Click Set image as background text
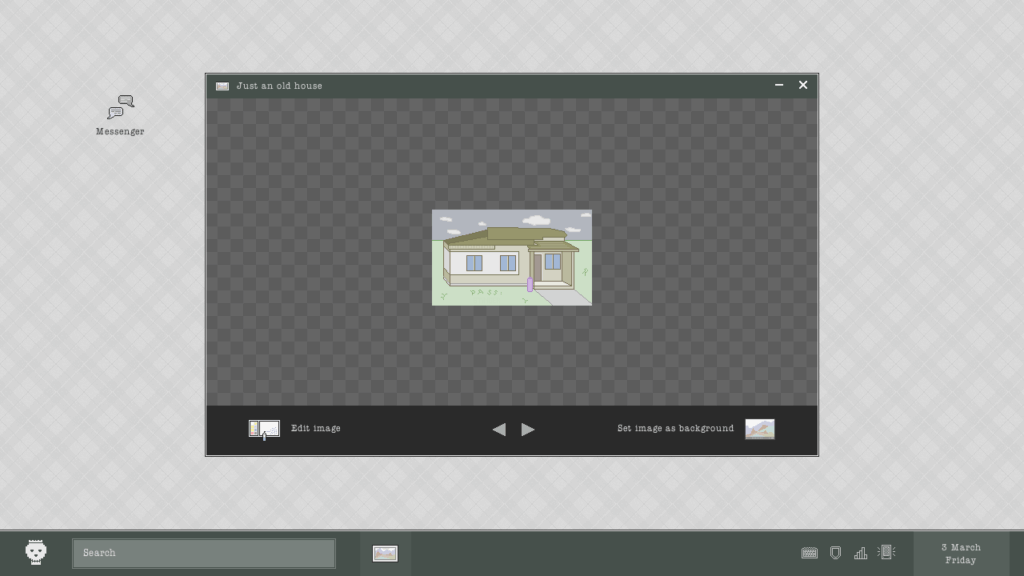 click(x=675, y=428)
